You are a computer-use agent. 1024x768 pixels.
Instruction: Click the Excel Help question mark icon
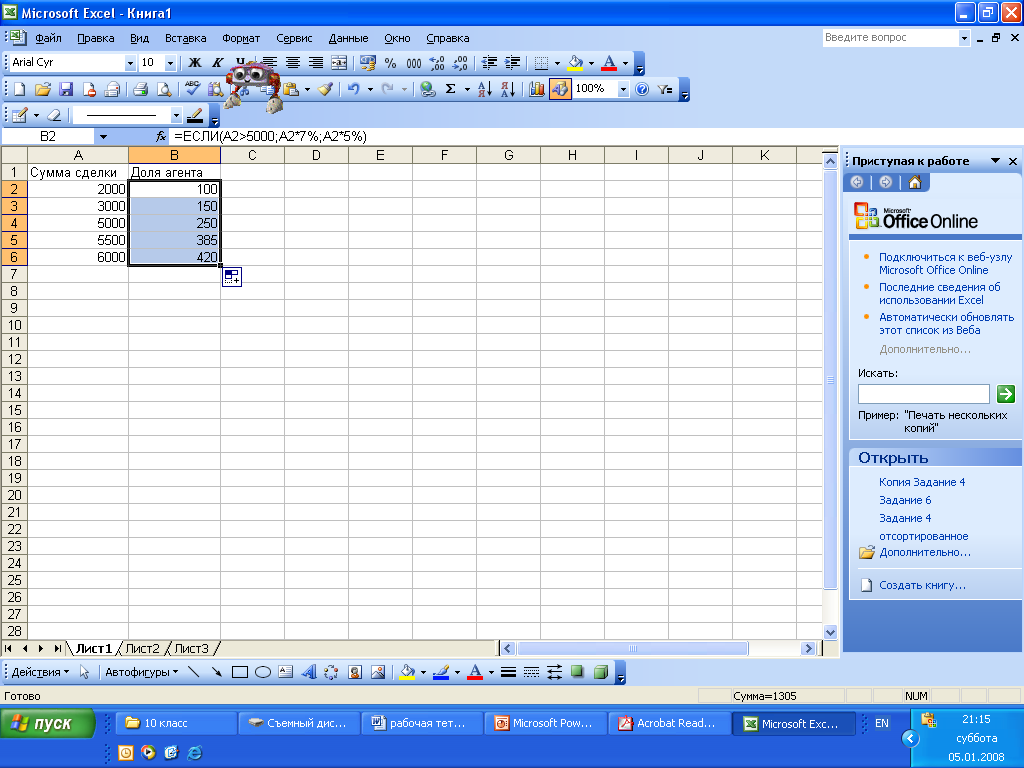[x=642, y=89]
